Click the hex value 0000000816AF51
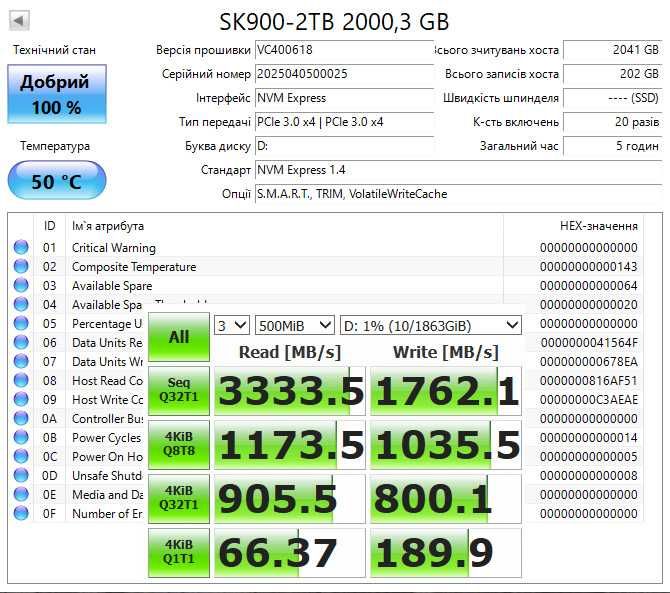The width and height of the screenshot is (670, 593). tap(589, 381)
